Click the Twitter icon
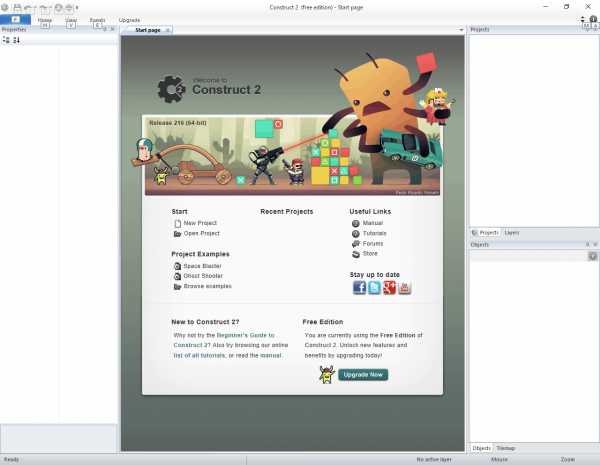Screen dimensions: 600x465 pyautogui.click(x=374, y=287)
